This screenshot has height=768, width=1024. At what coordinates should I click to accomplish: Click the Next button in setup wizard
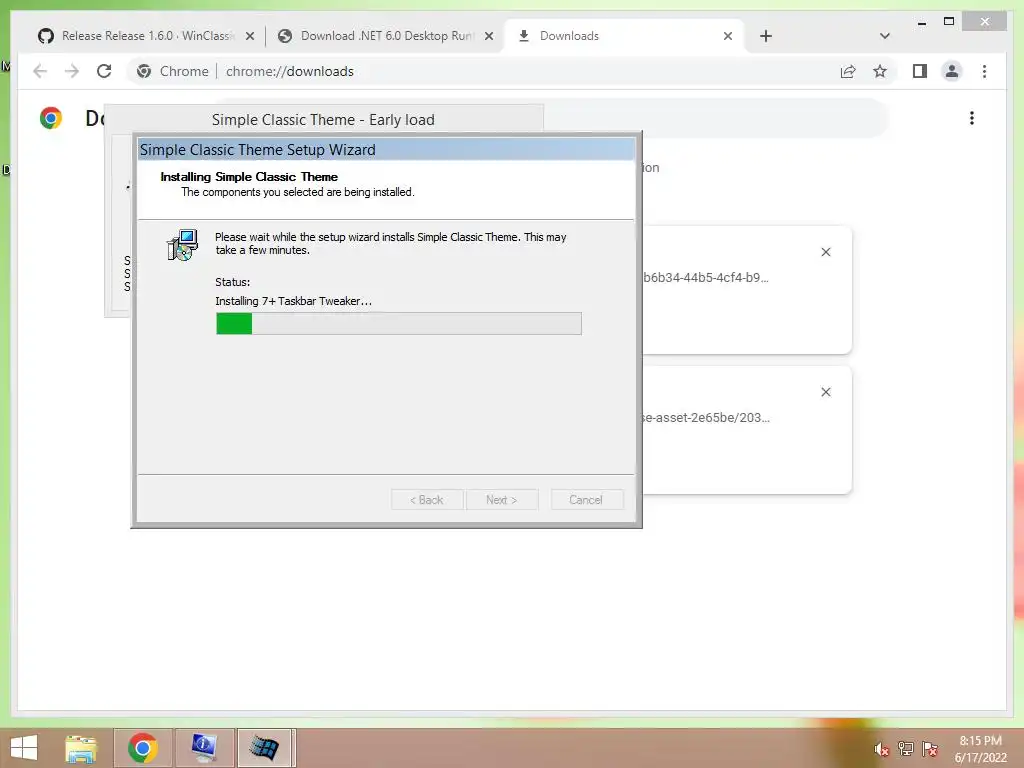(502, 500)
